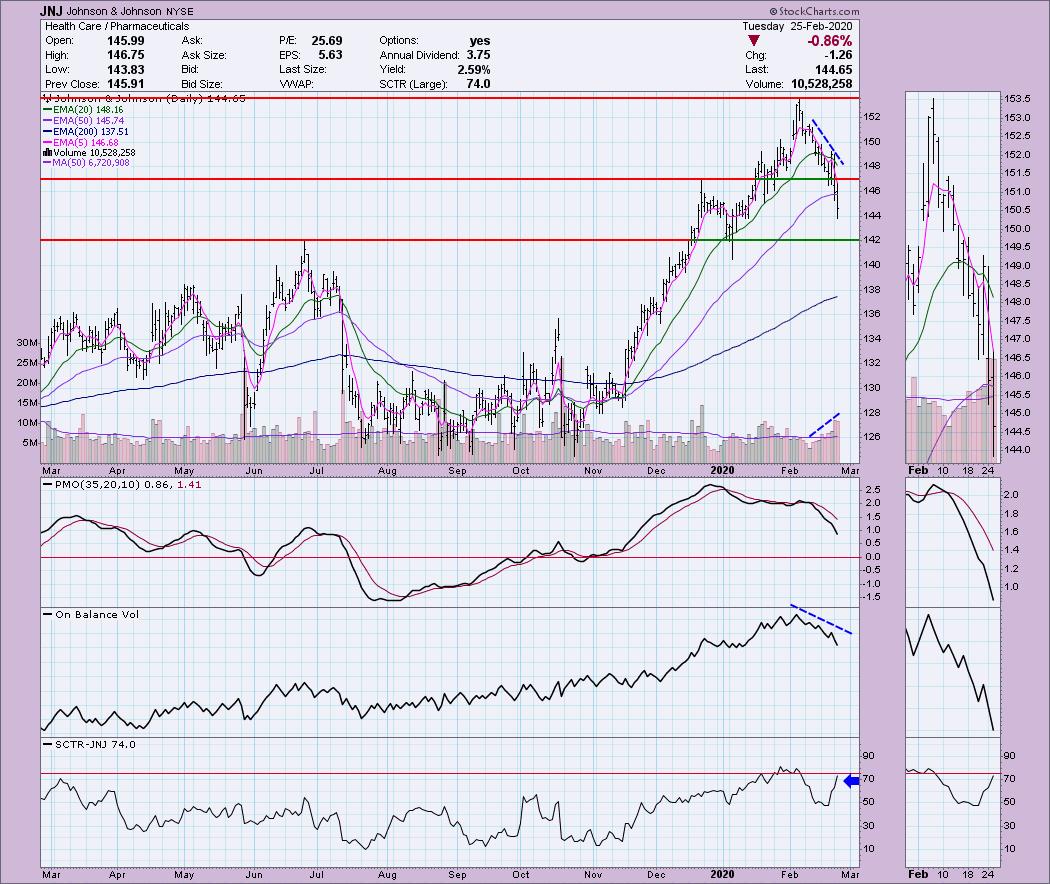Click the JNJ ticker symbol in header
This screenshot has width=1050, height=884.
click(x=51, y=11)
